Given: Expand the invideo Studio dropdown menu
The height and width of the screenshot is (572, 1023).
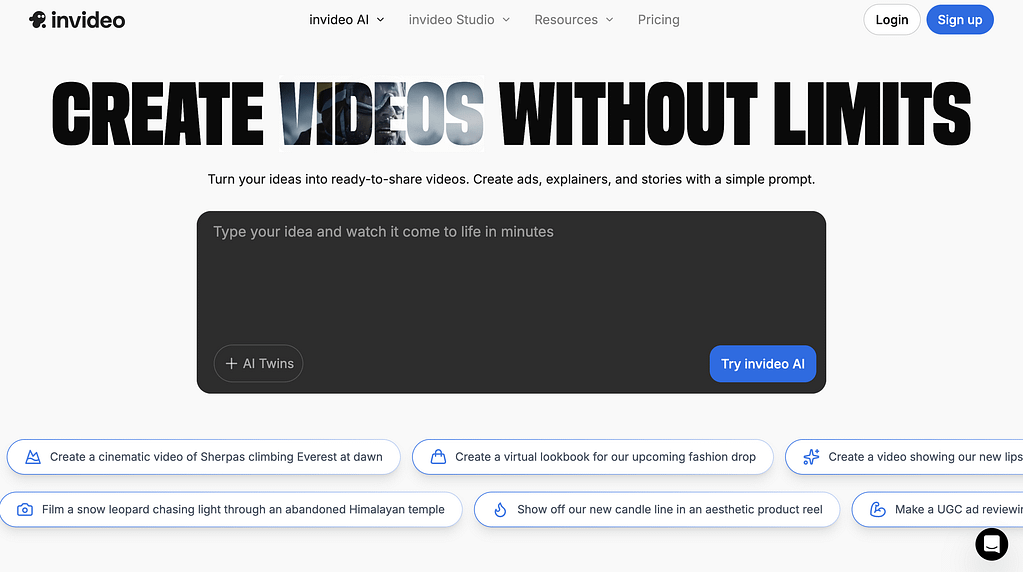Looking at the screenshot, I should (459, 20).
